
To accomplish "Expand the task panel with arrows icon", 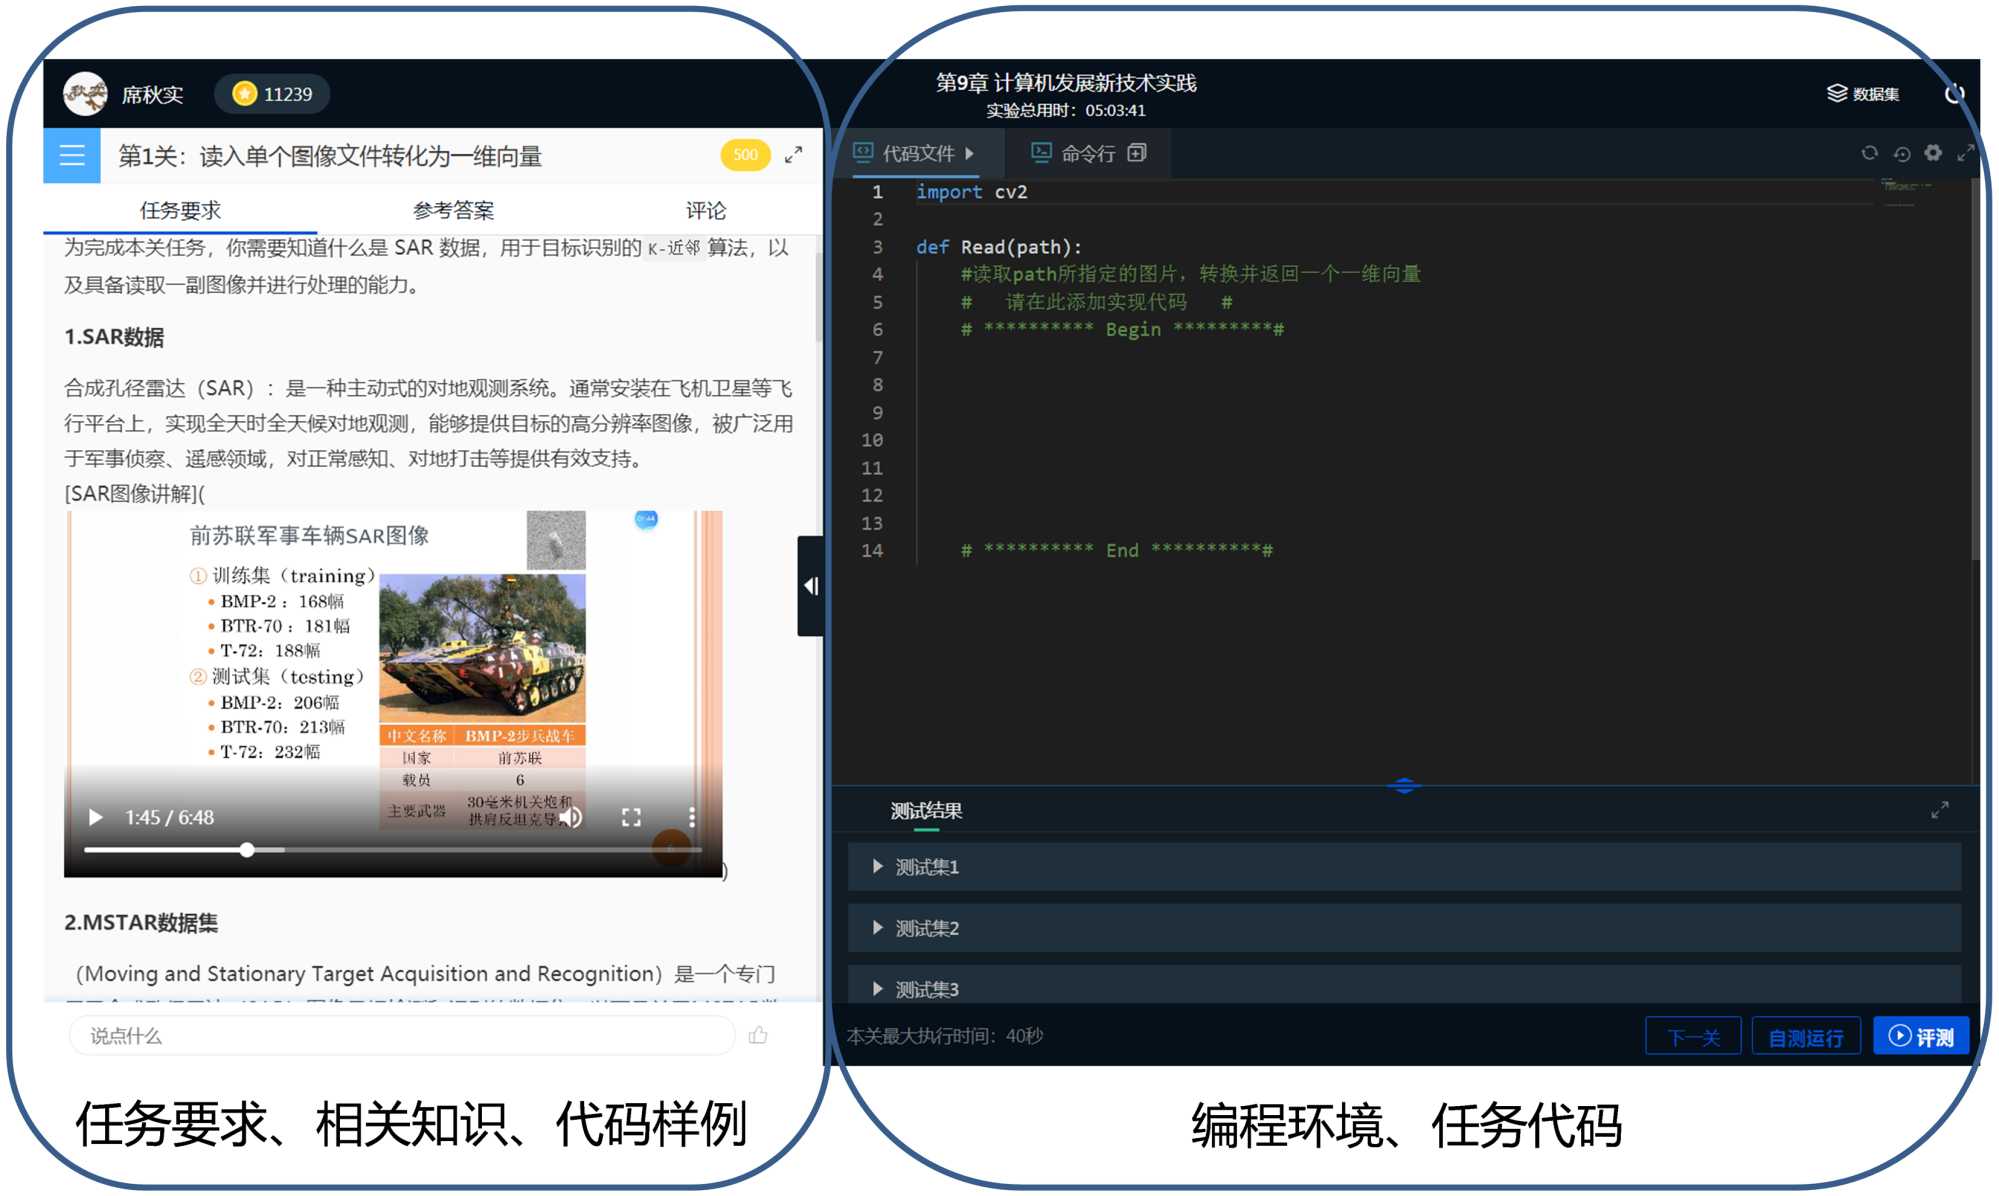I will [x=793, y=155].
